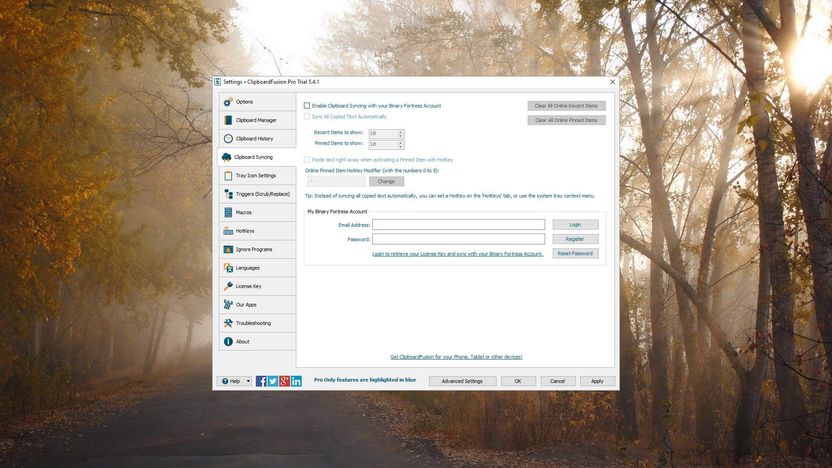Select the Clipboard Syncing tab
832x468 pixels.
(257, 157)
